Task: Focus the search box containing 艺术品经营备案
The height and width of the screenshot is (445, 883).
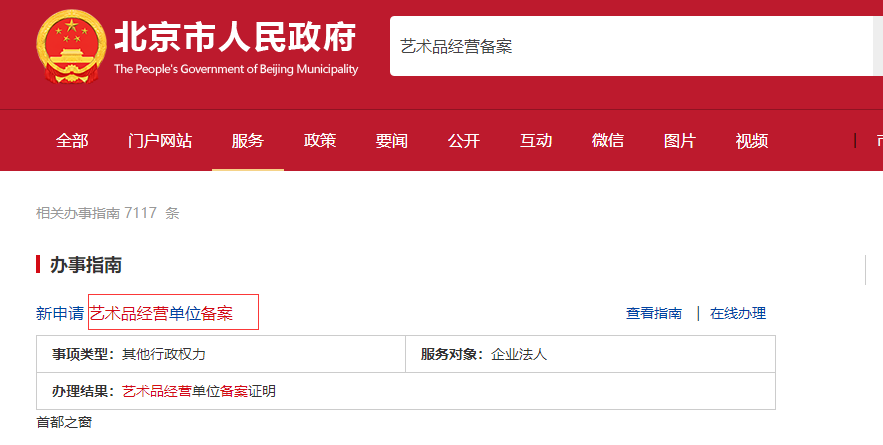Action: click(630, 47)
